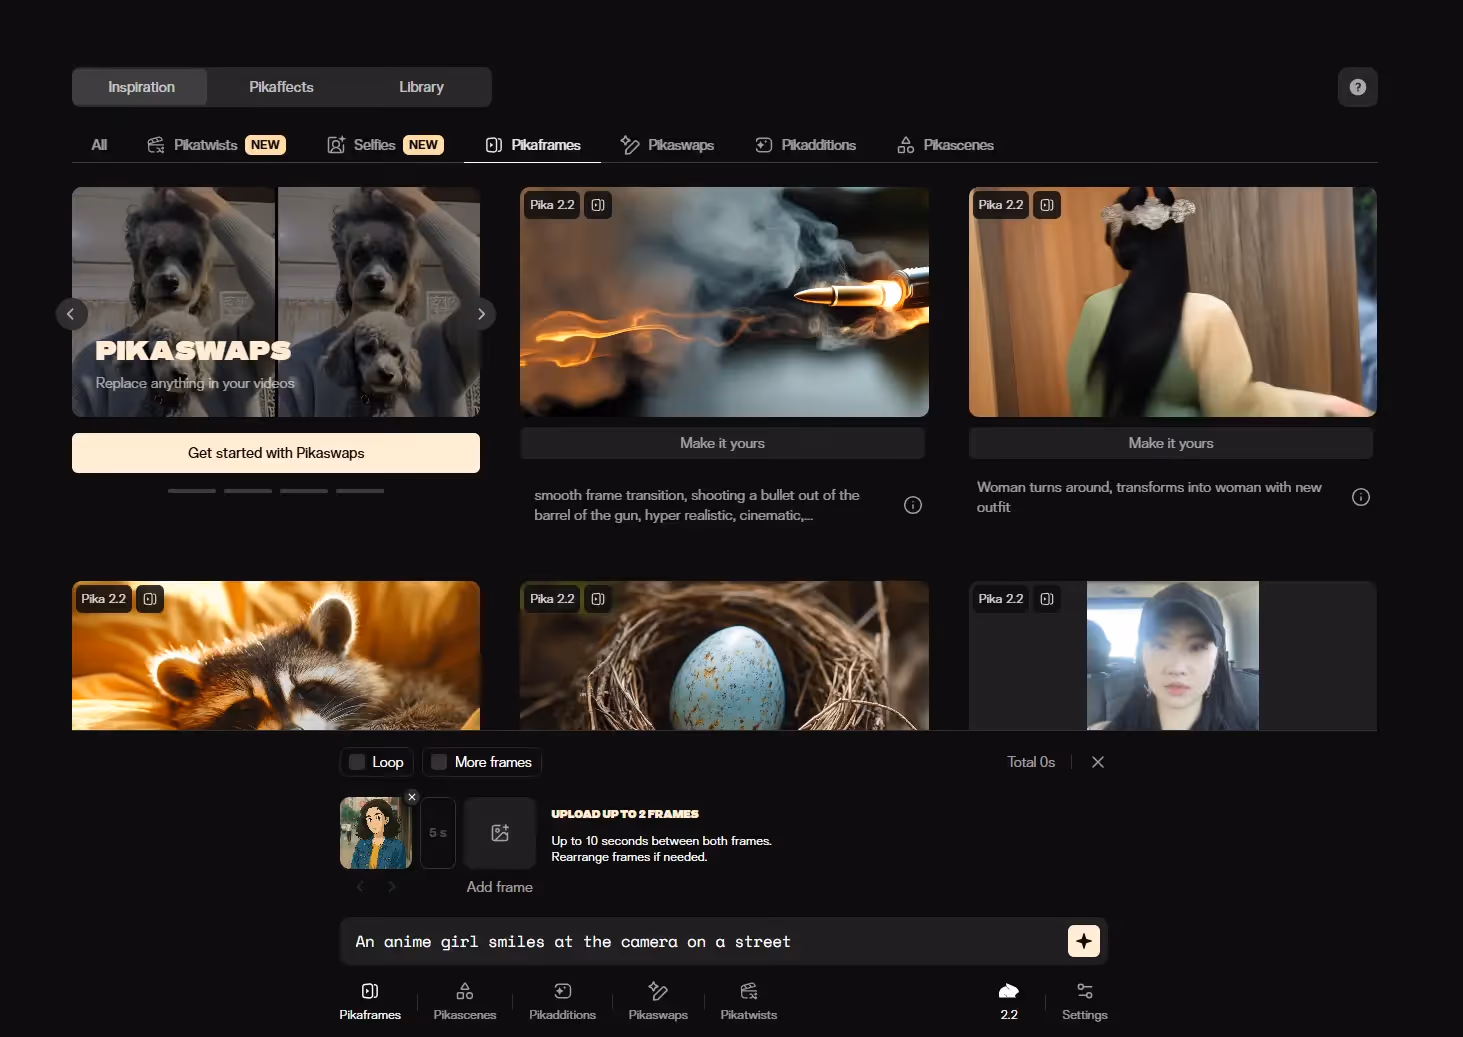Switch to the Inspiration tab

pyautogui.click(x=141, y=87)
